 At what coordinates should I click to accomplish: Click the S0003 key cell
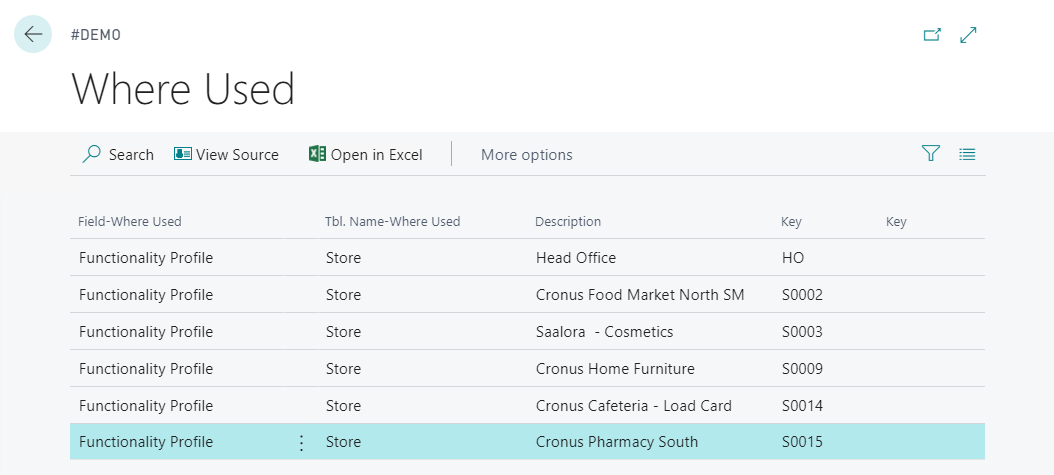click(802, 332)
